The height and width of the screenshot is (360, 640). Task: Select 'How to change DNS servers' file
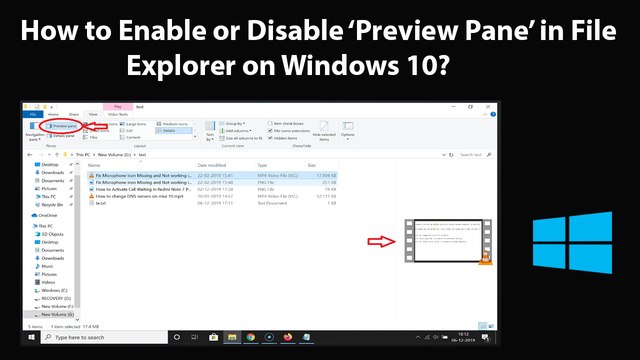tap(212, 196)
